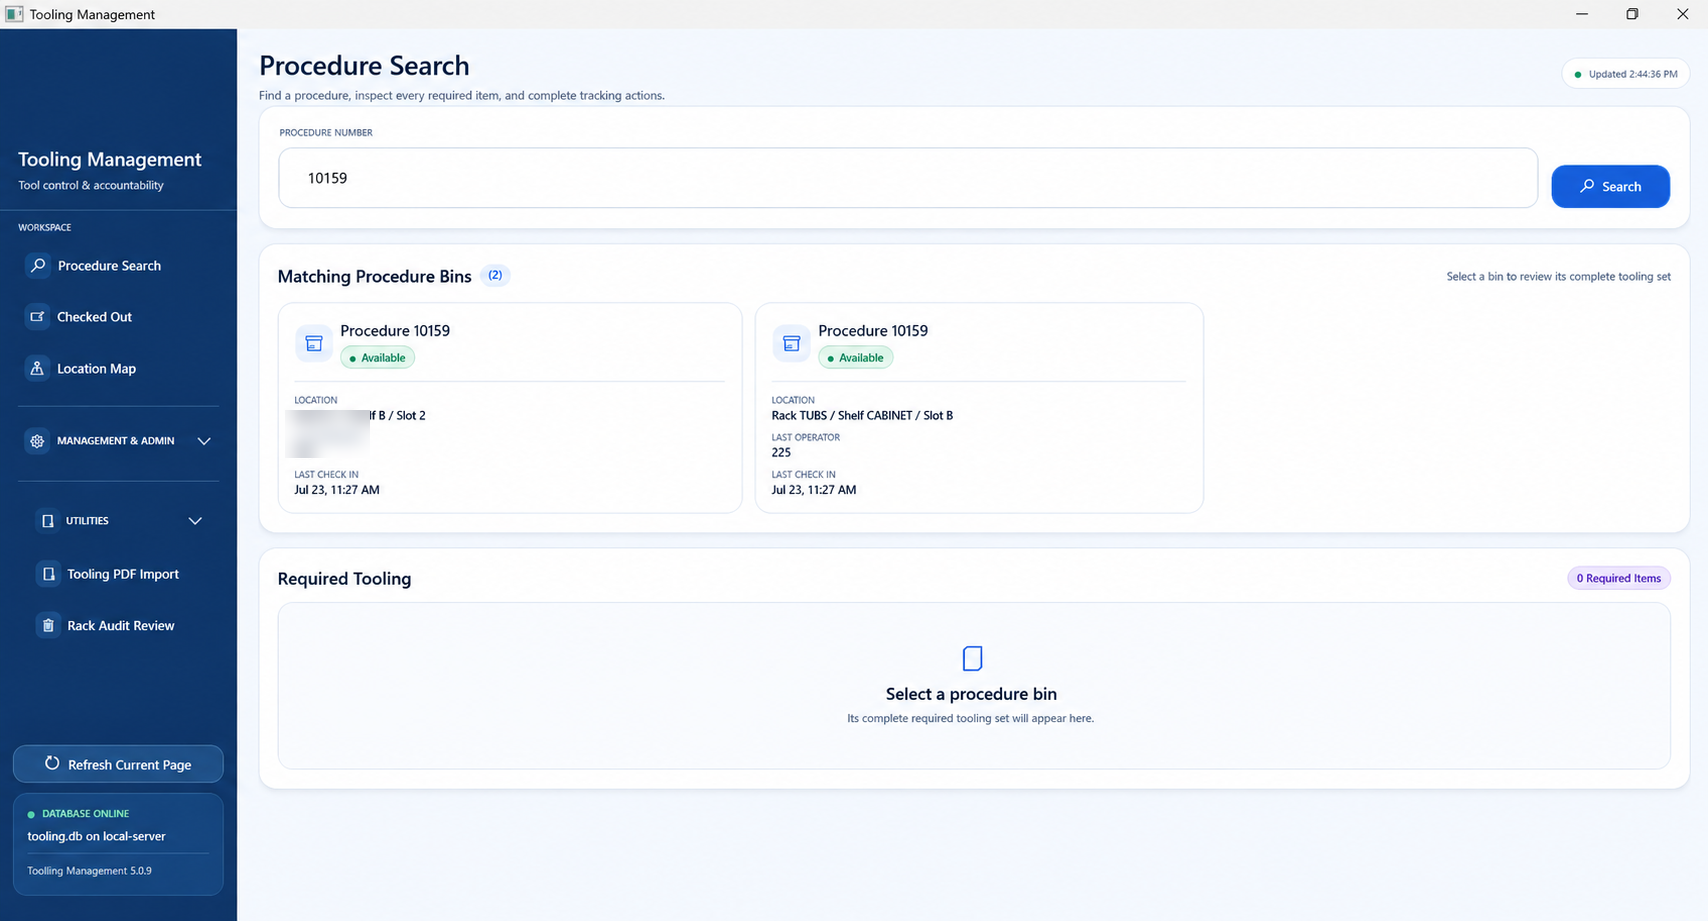The image size is (1708, 921).
Task: Click the 'Matching Procedure Bins' heading
Action: pyautogui.click(x=375, y=276)
